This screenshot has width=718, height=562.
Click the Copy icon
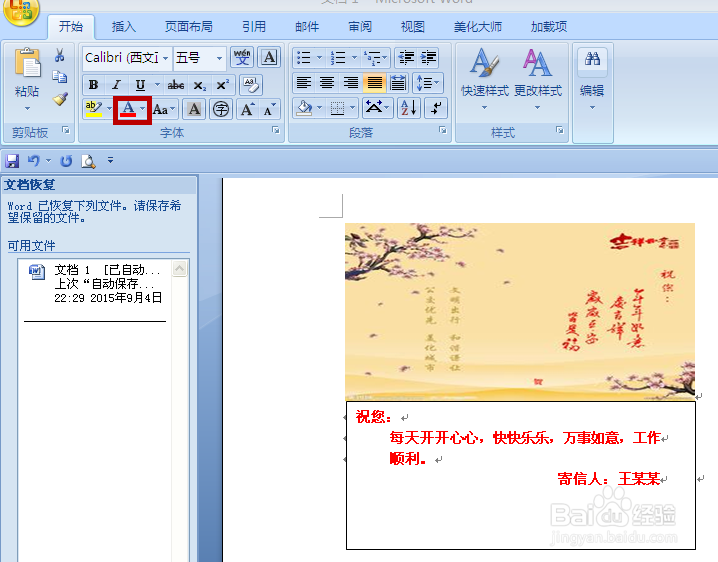tap(60, 76)
